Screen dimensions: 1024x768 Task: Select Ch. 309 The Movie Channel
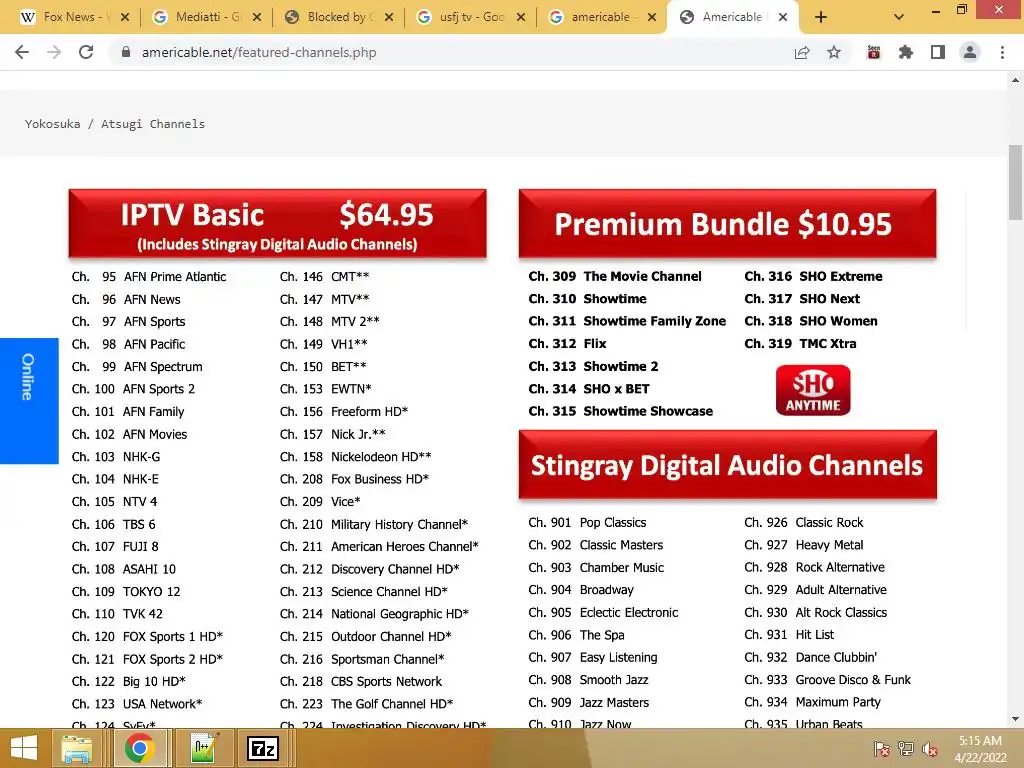coord(615,276)
